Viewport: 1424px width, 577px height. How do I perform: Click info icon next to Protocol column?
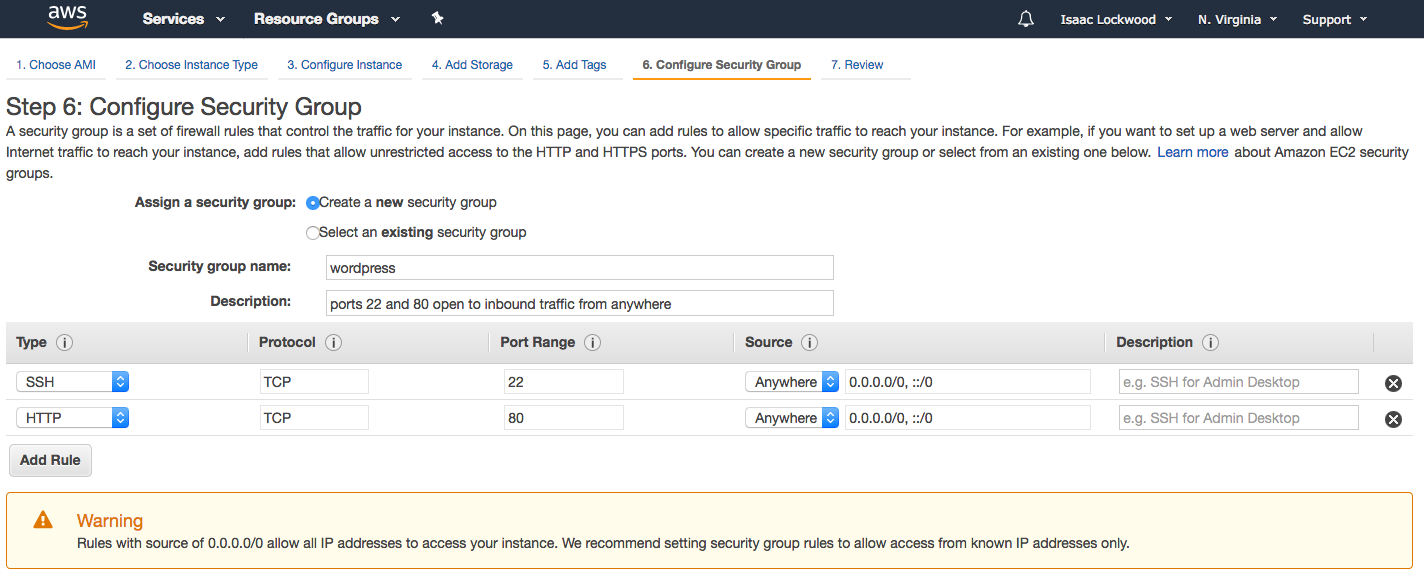pos(334,343)
